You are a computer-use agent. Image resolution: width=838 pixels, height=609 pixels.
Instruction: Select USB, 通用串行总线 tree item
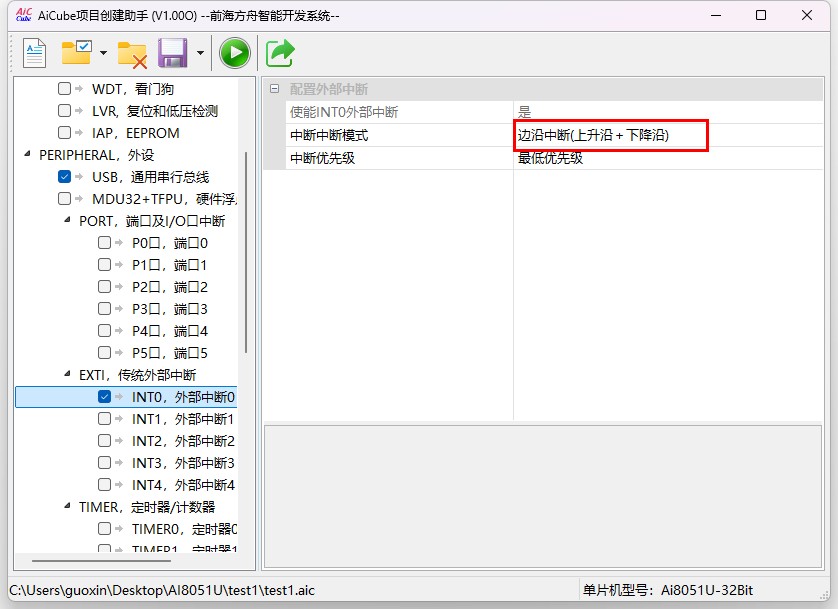[x=151, y=177]
